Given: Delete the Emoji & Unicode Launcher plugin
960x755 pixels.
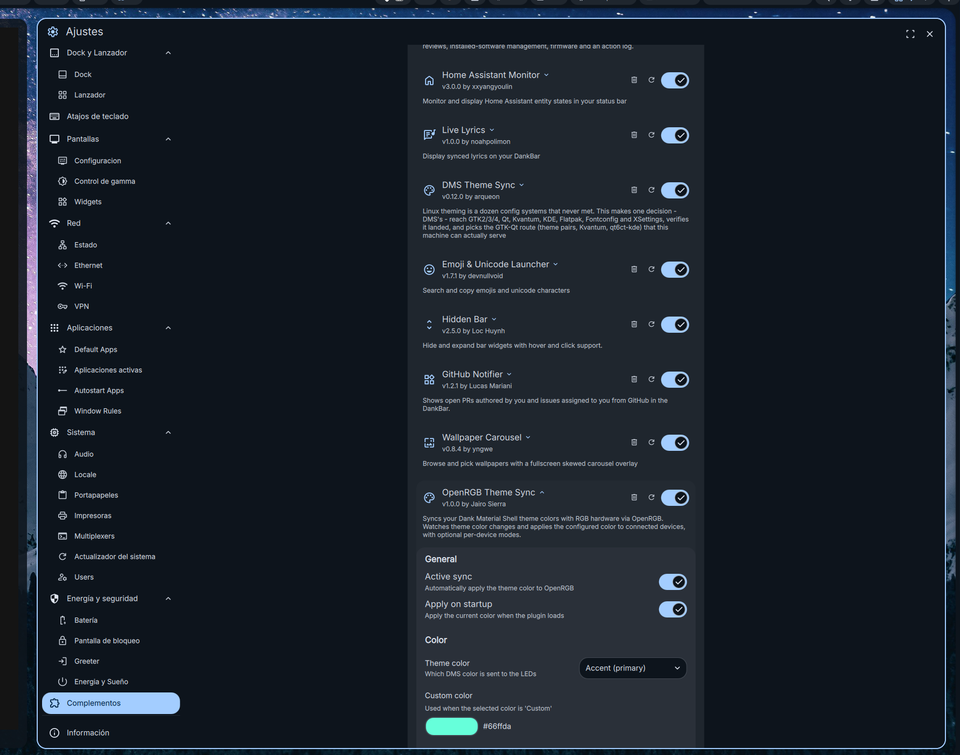Looking at the screenshot, I should 634,269.
